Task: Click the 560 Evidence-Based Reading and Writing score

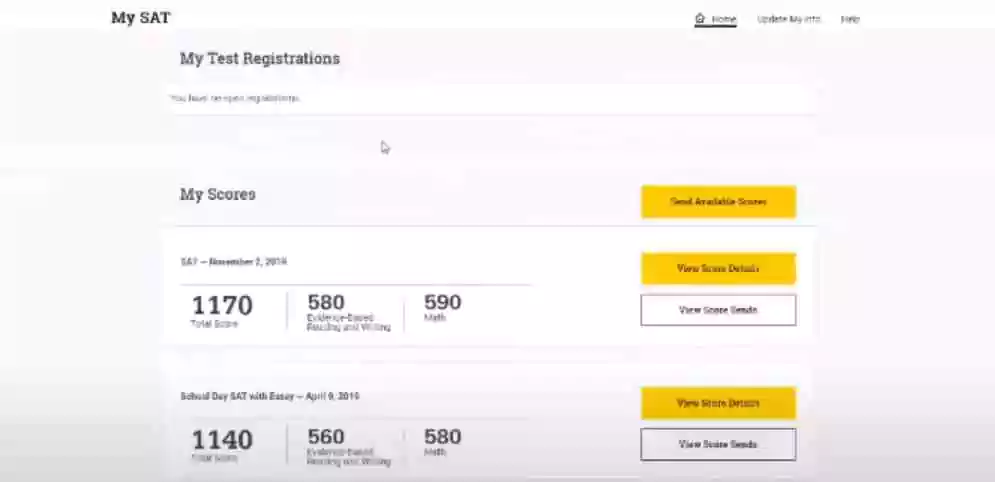Action: (326, 437)
